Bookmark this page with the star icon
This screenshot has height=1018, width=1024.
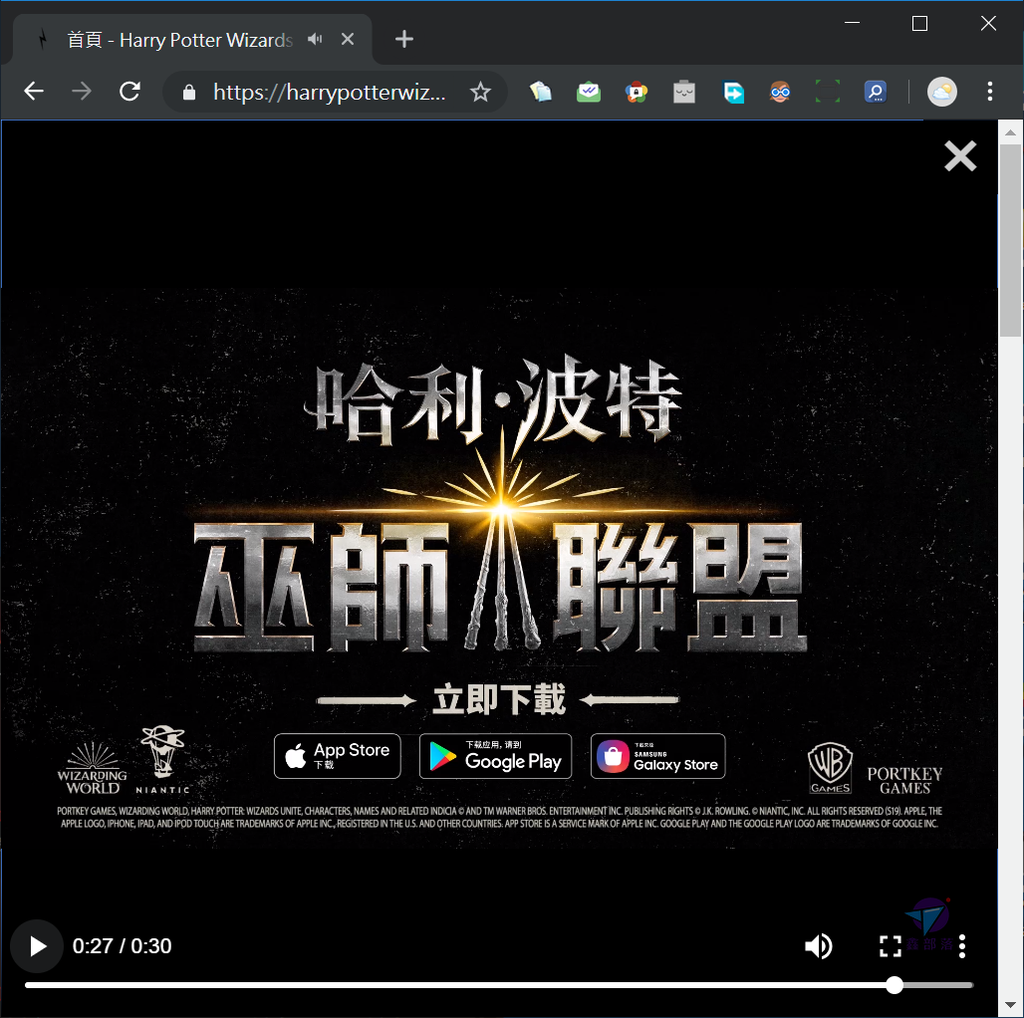point(481,92)
